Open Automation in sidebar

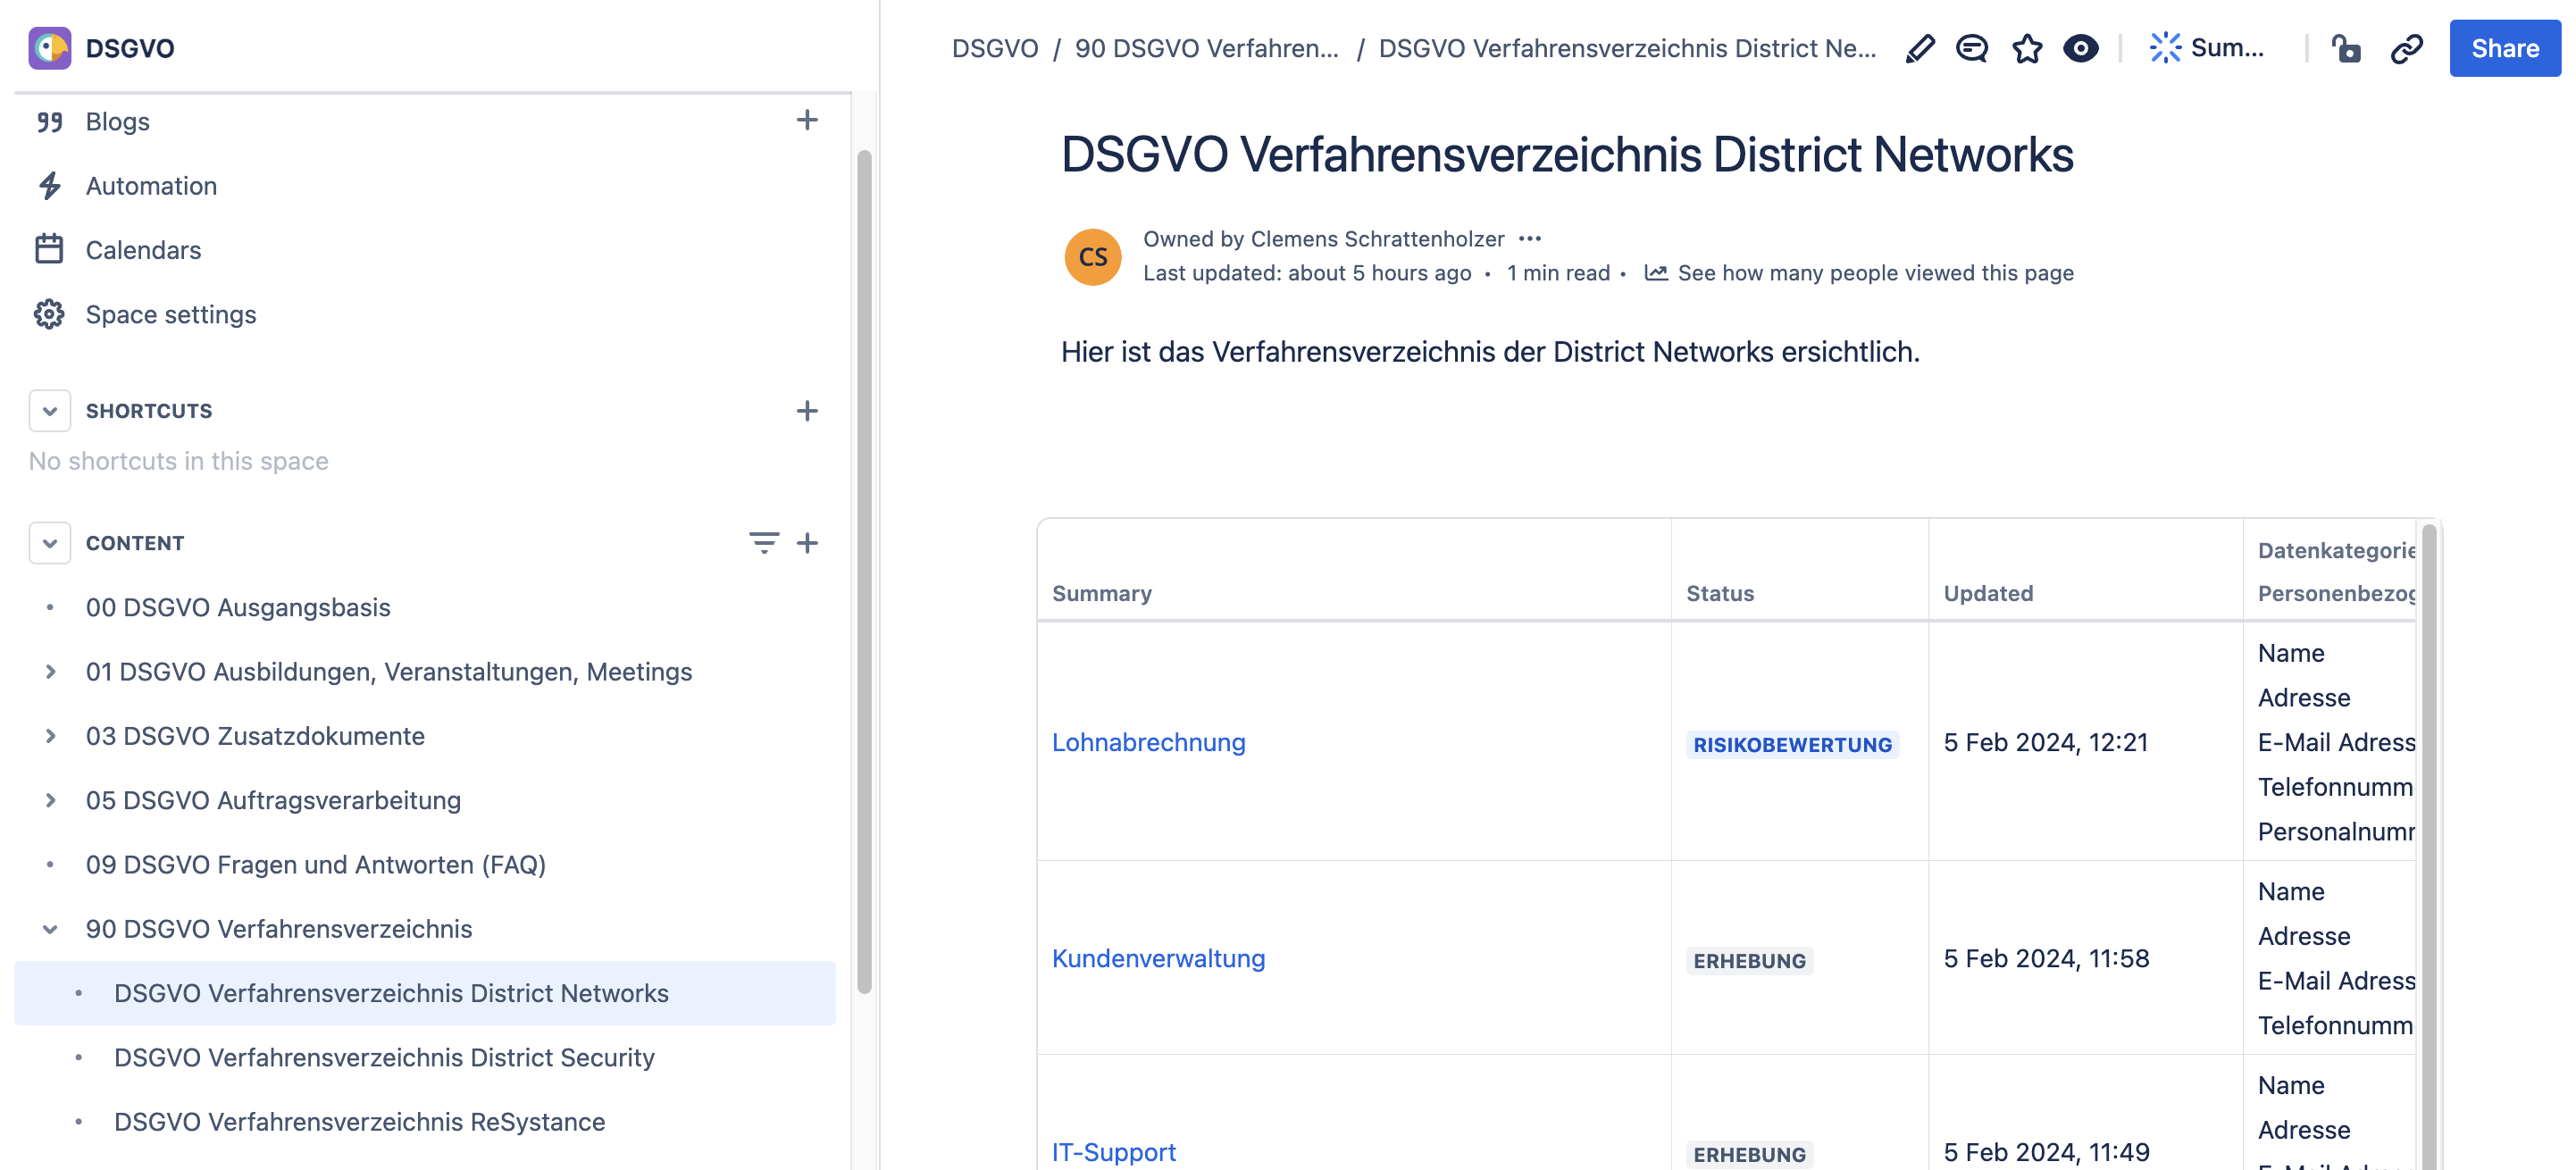point(151,186)
